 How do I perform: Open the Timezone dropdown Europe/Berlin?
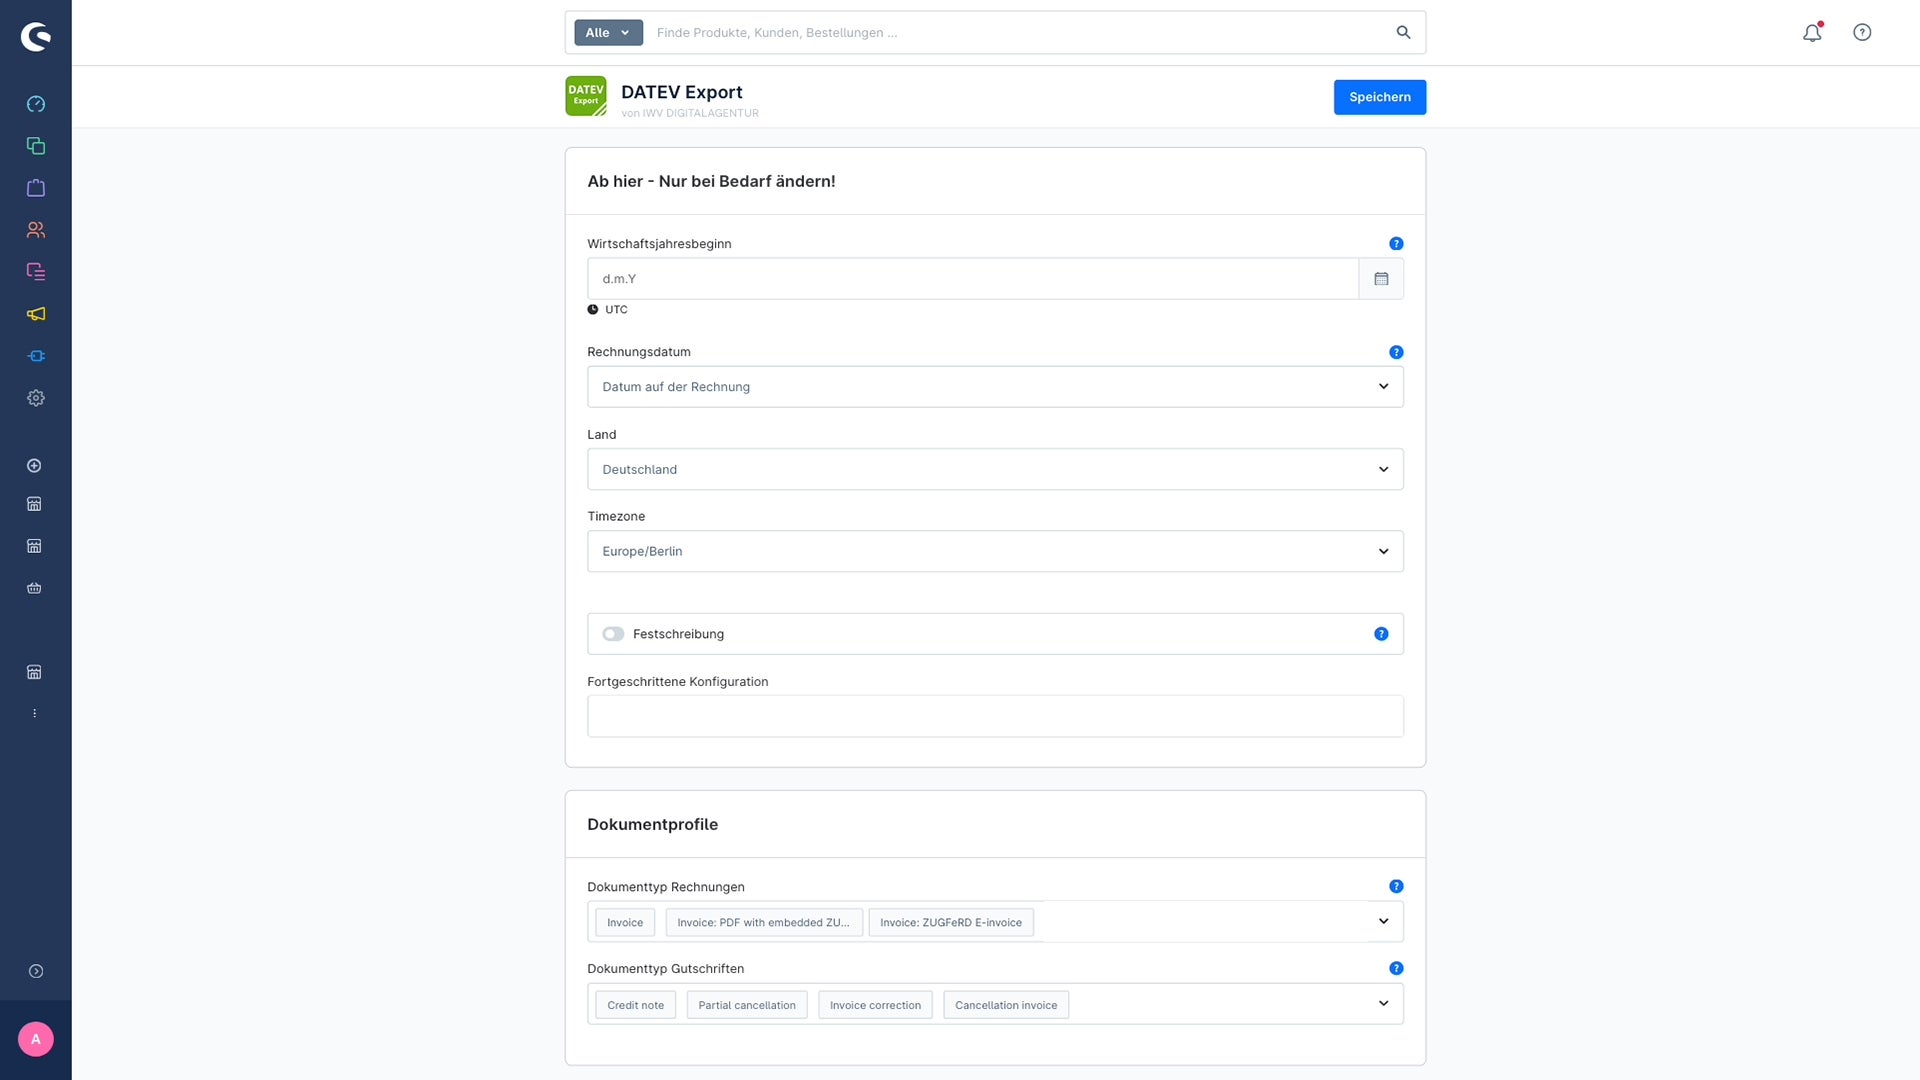point(995,552)
